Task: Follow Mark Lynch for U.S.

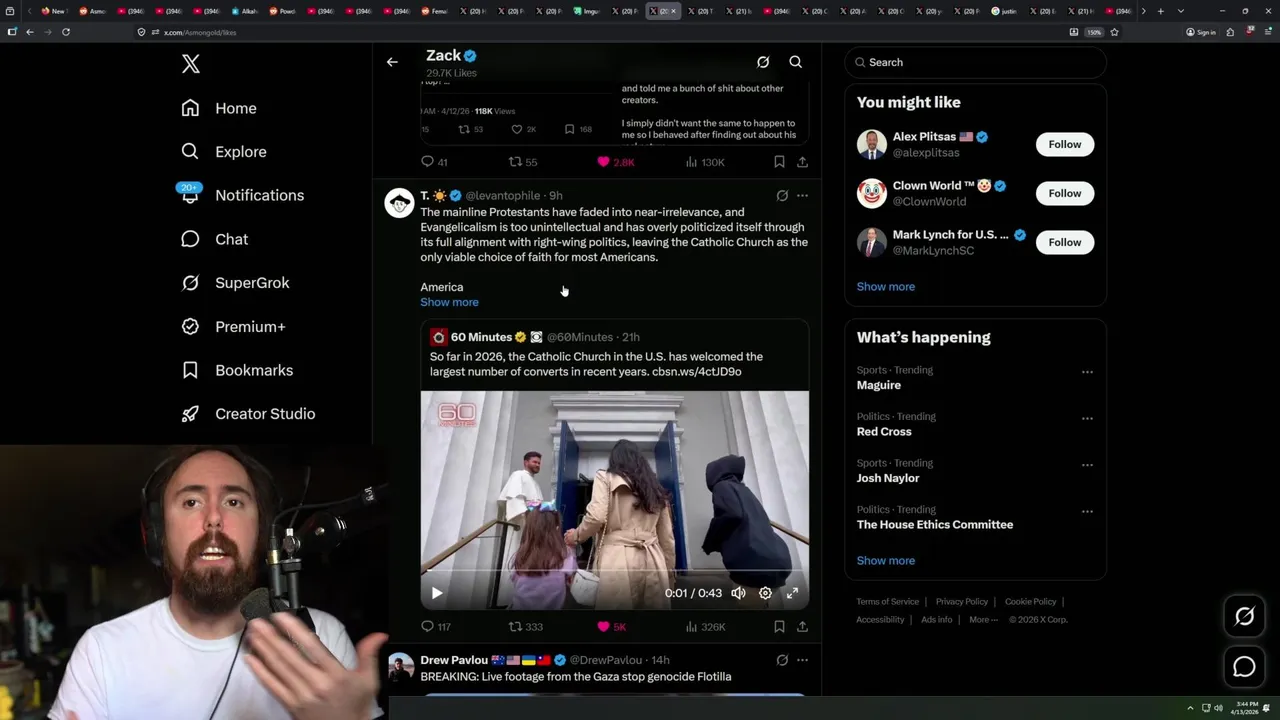Action: (x=1065, y=242)
